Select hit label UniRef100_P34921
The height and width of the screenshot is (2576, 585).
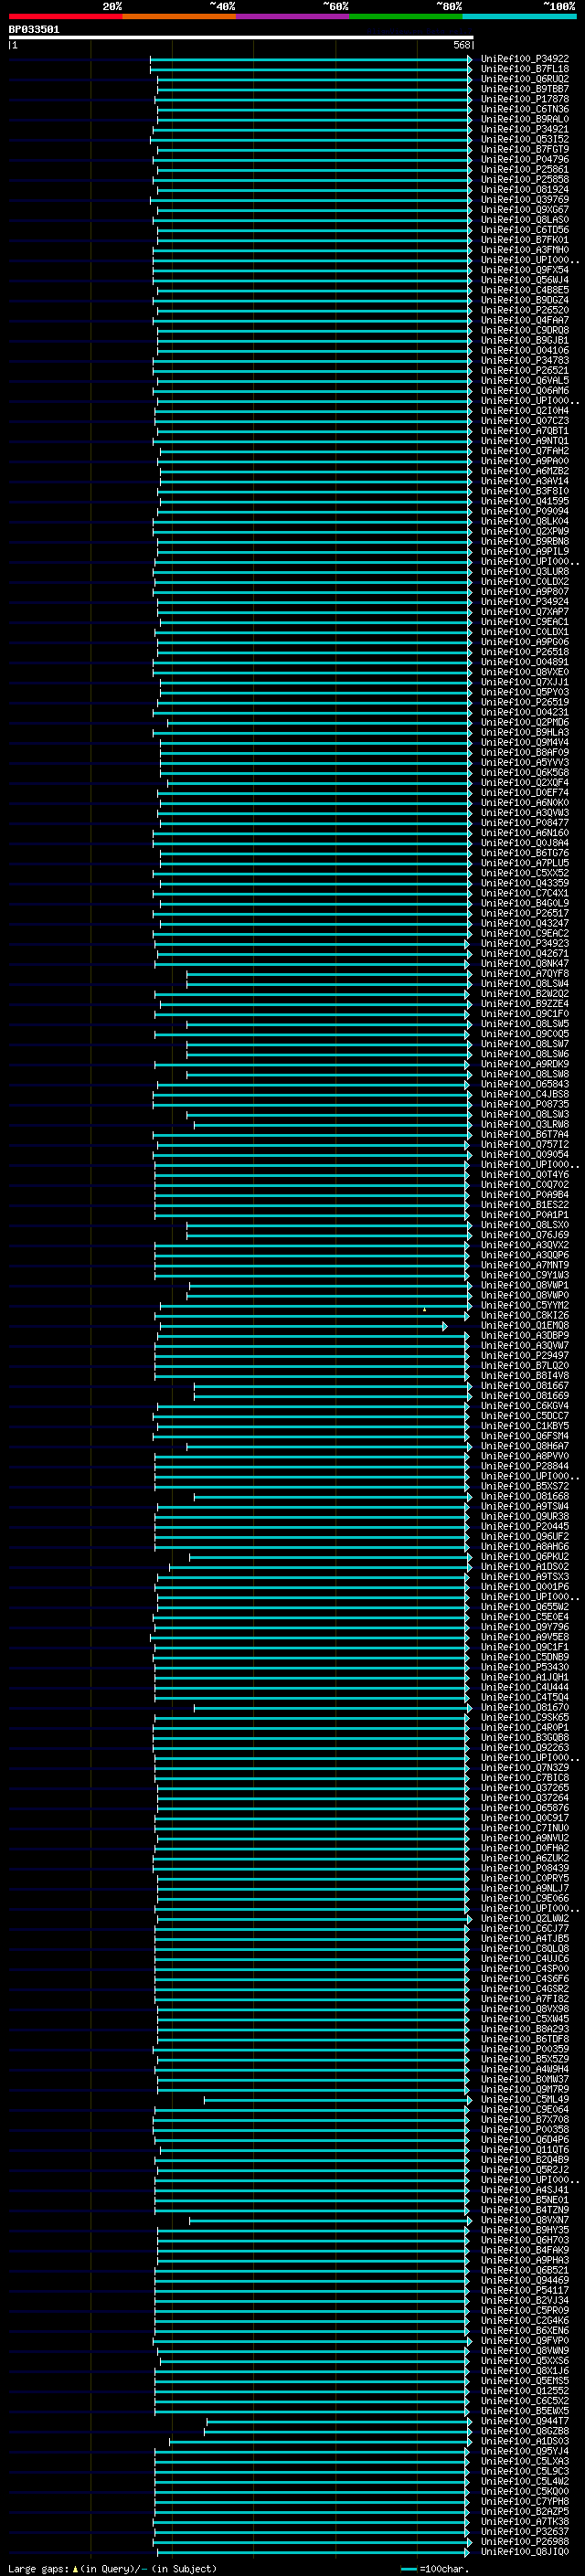pos(524,129)
